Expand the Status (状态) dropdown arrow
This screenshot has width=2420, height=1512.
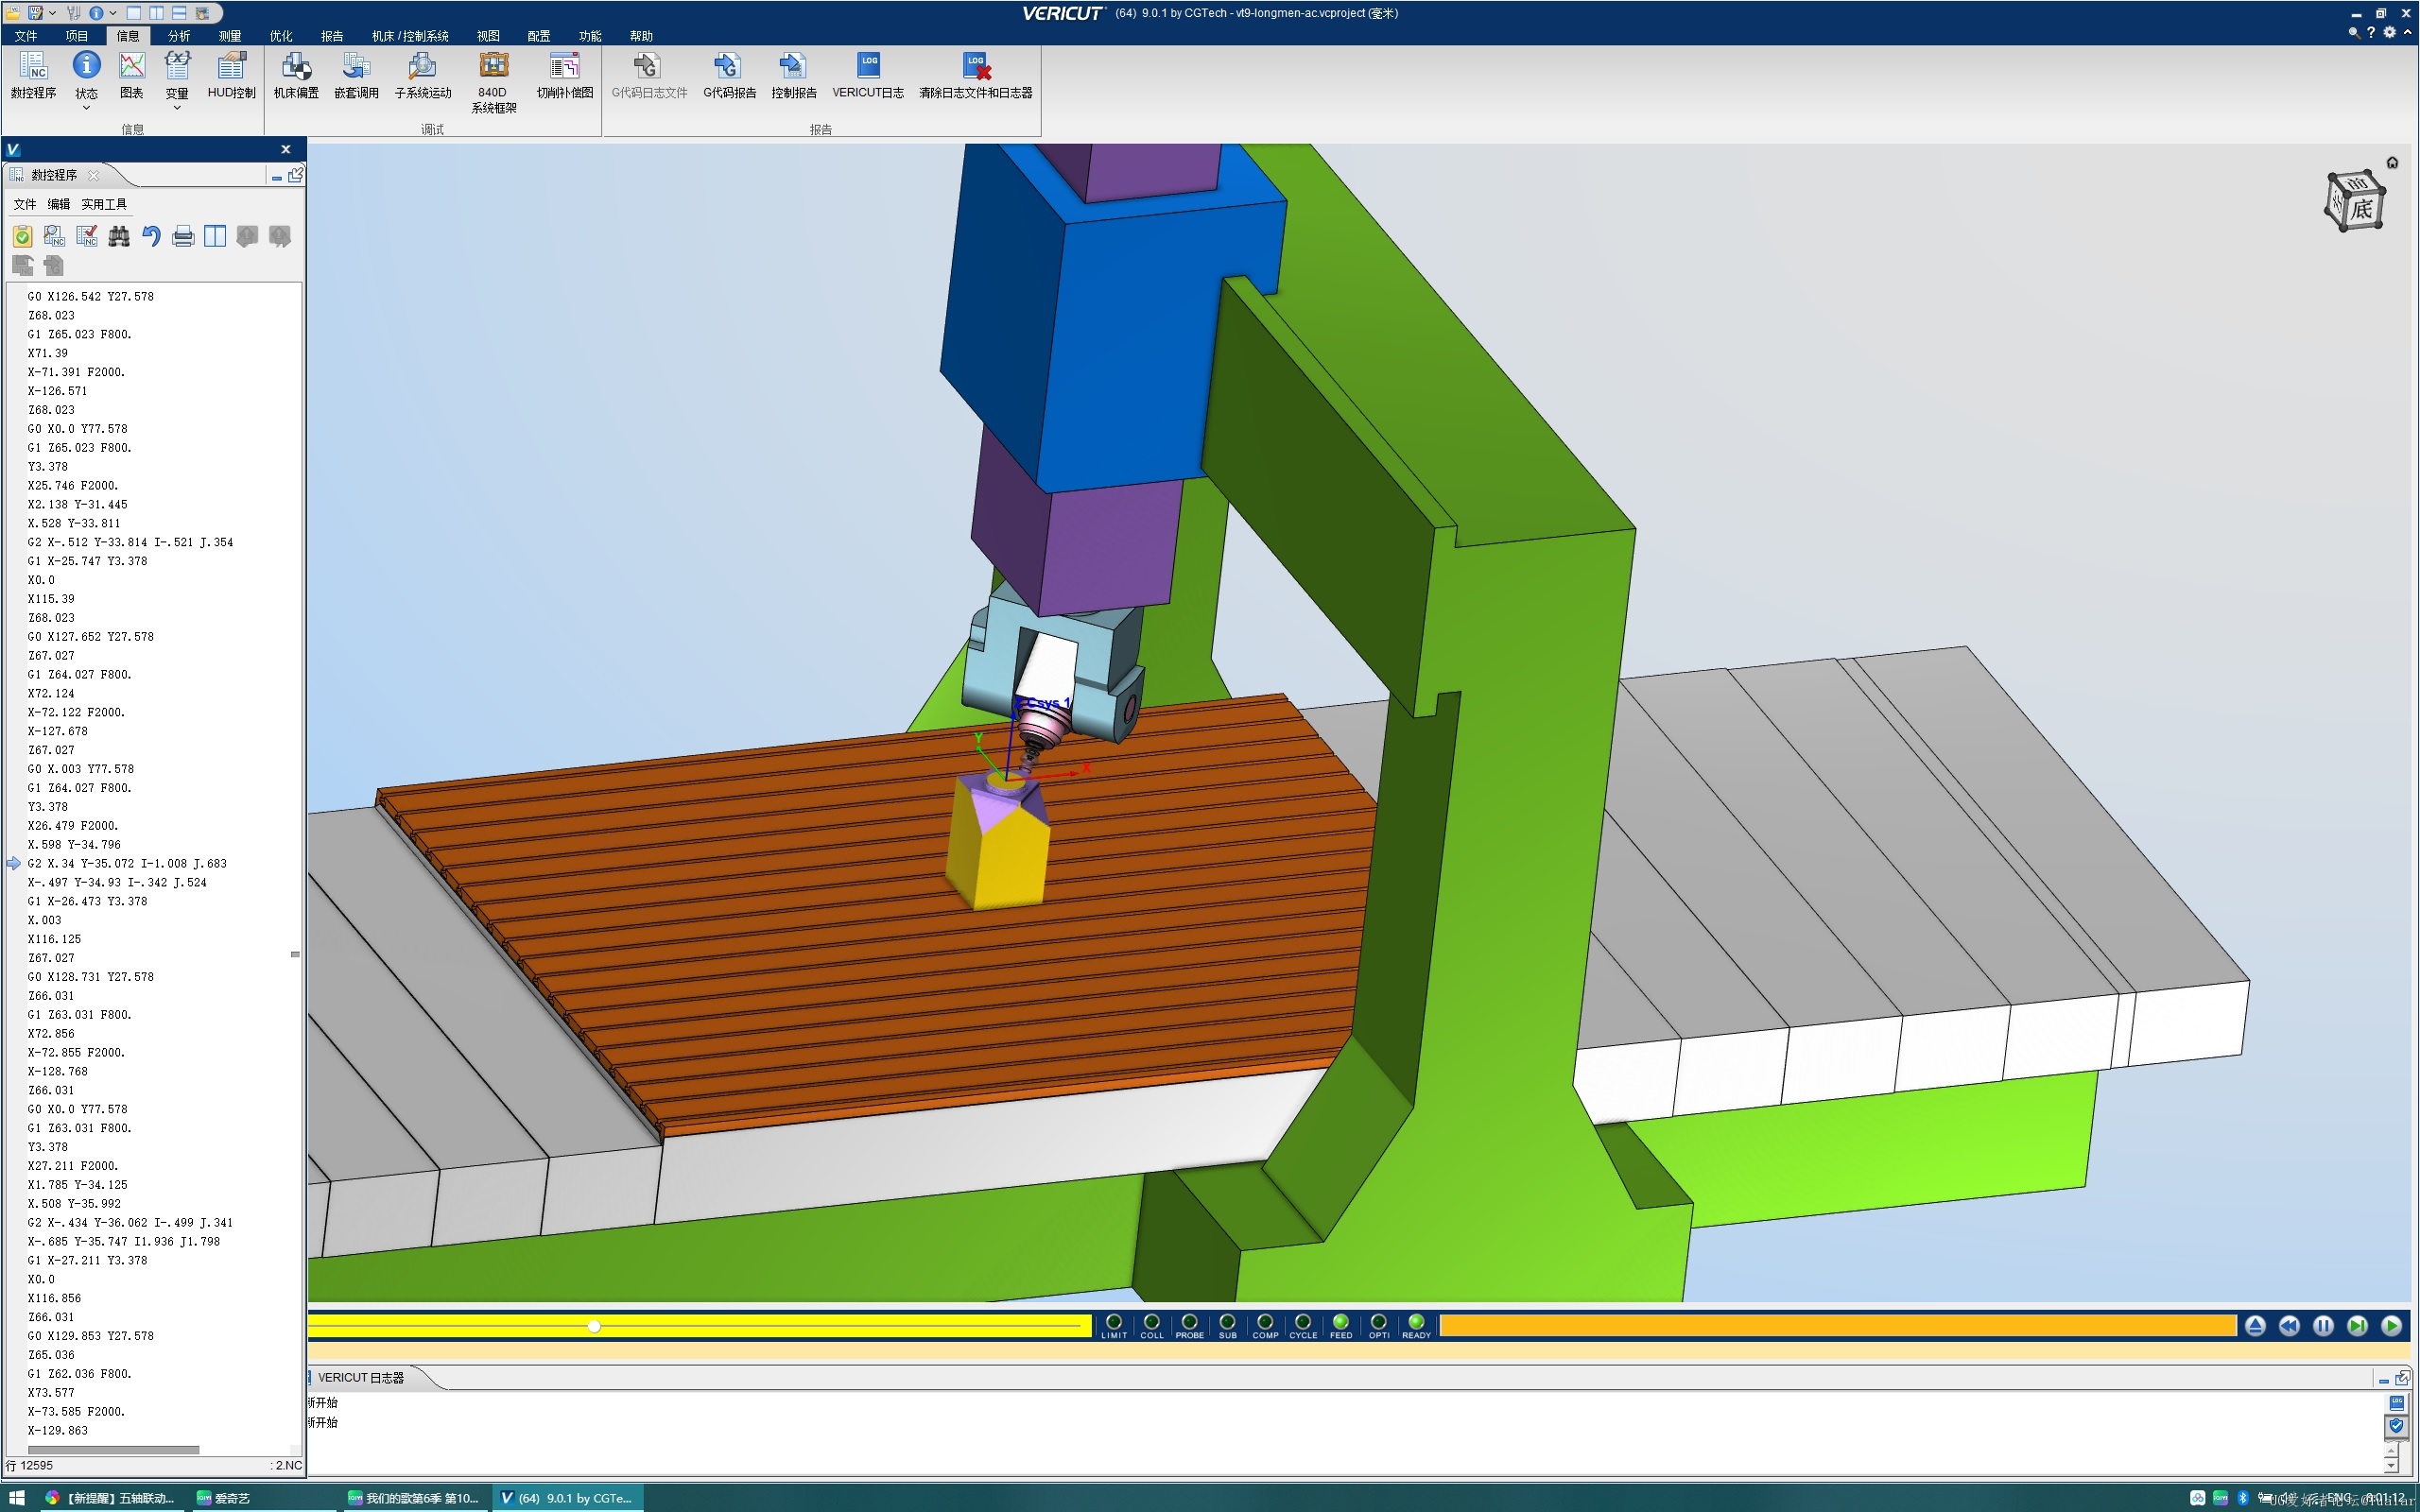tap(87, 108)
